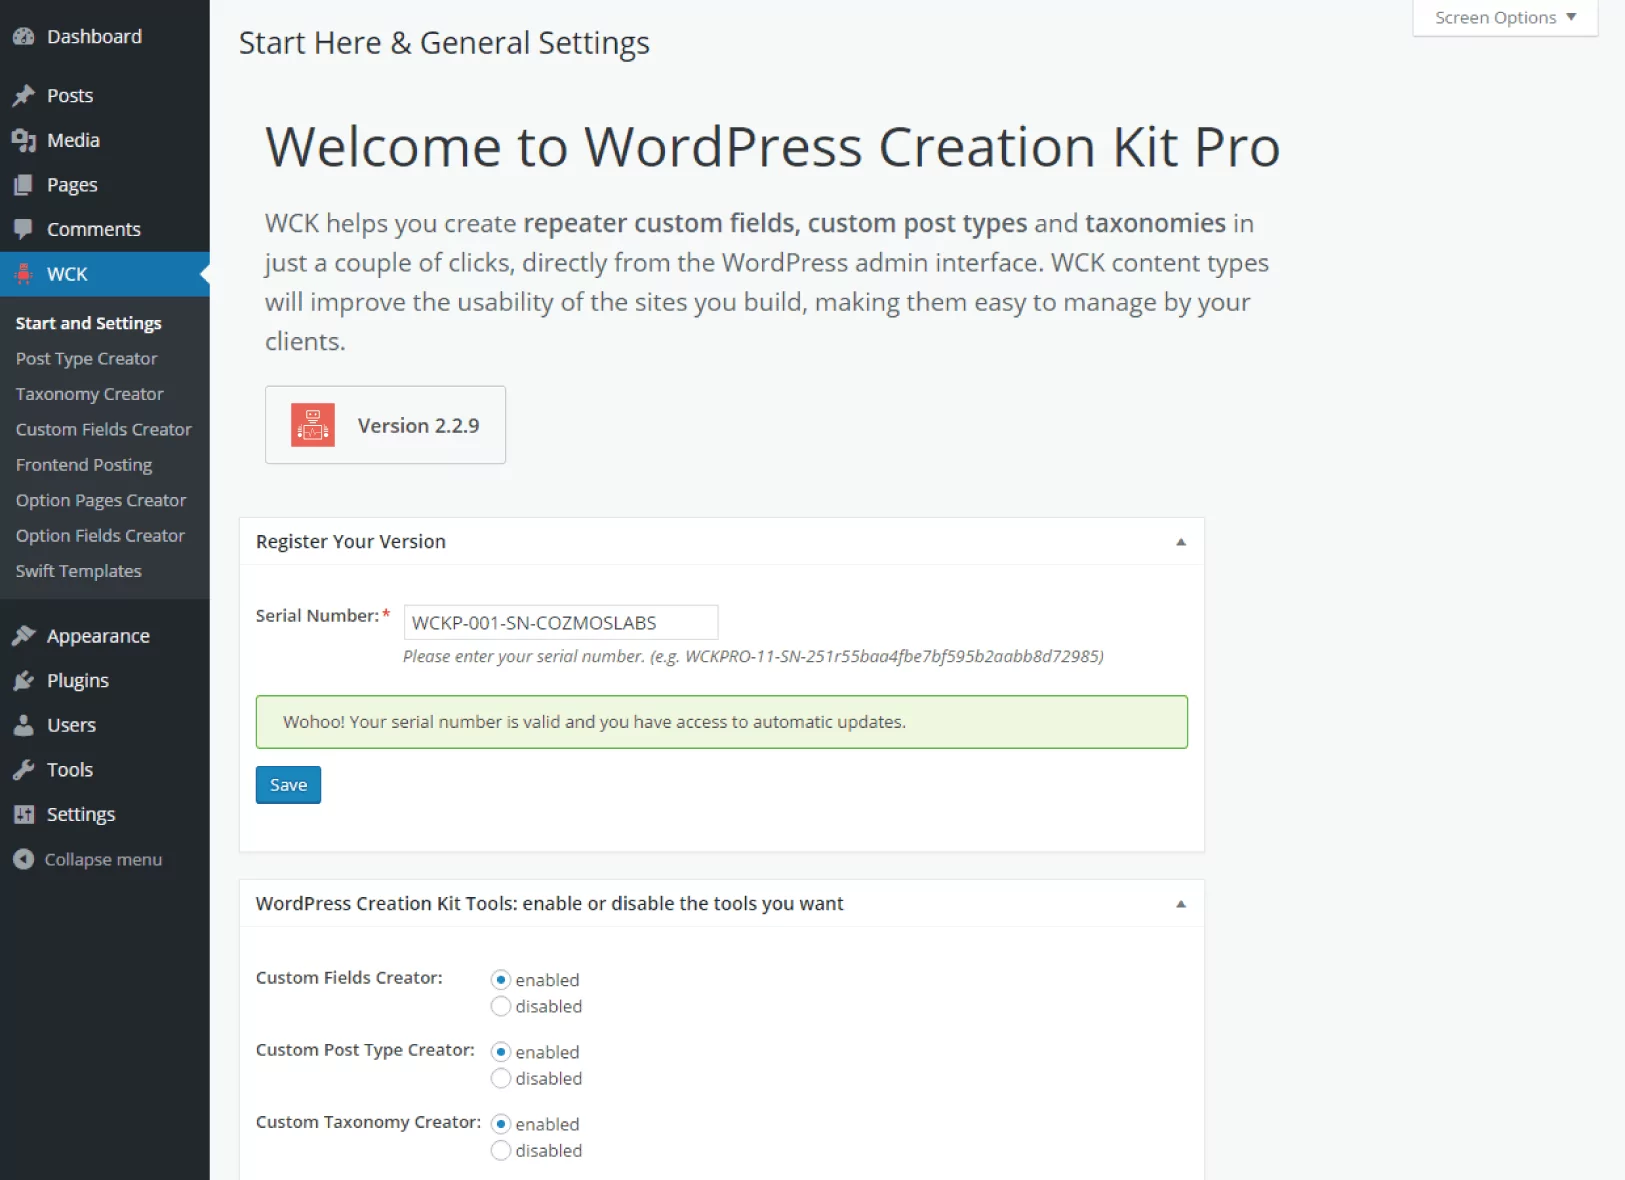
Task: Click Collapse menu text
Action: tap(103, 860)
